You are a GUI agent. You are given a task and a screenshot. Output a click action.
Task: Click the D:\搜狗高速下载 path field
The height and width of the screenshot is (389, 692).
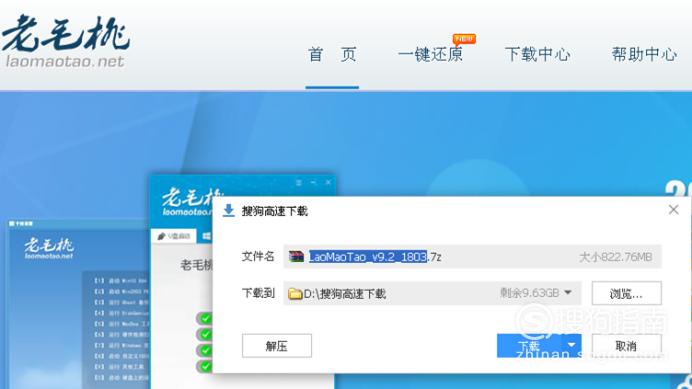click(432, 293)
